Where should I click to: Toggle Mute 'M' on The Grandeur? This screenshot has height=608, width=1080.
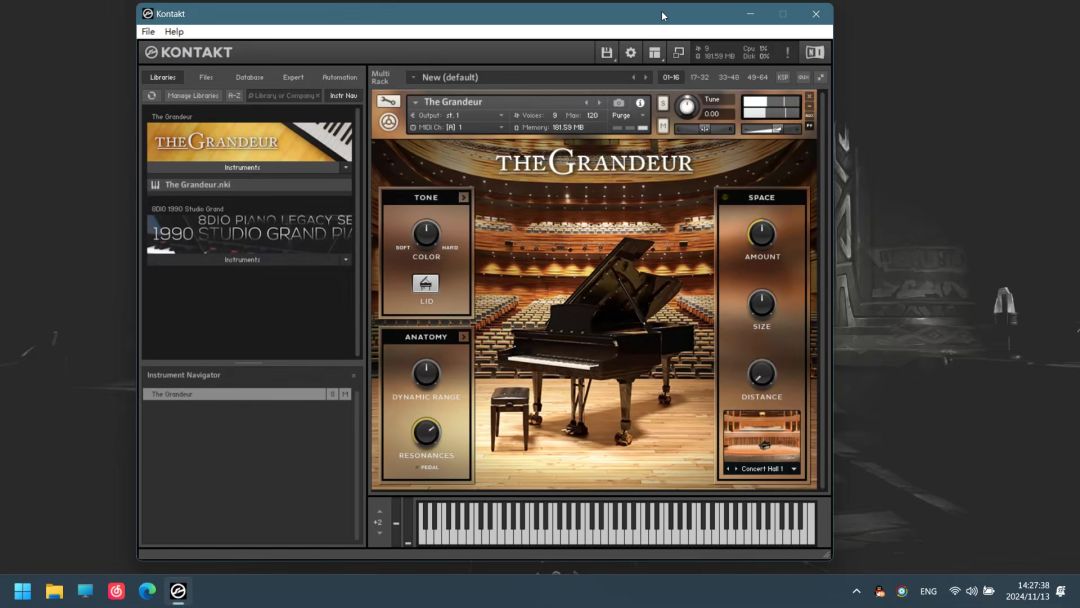(x=663, y=126)
